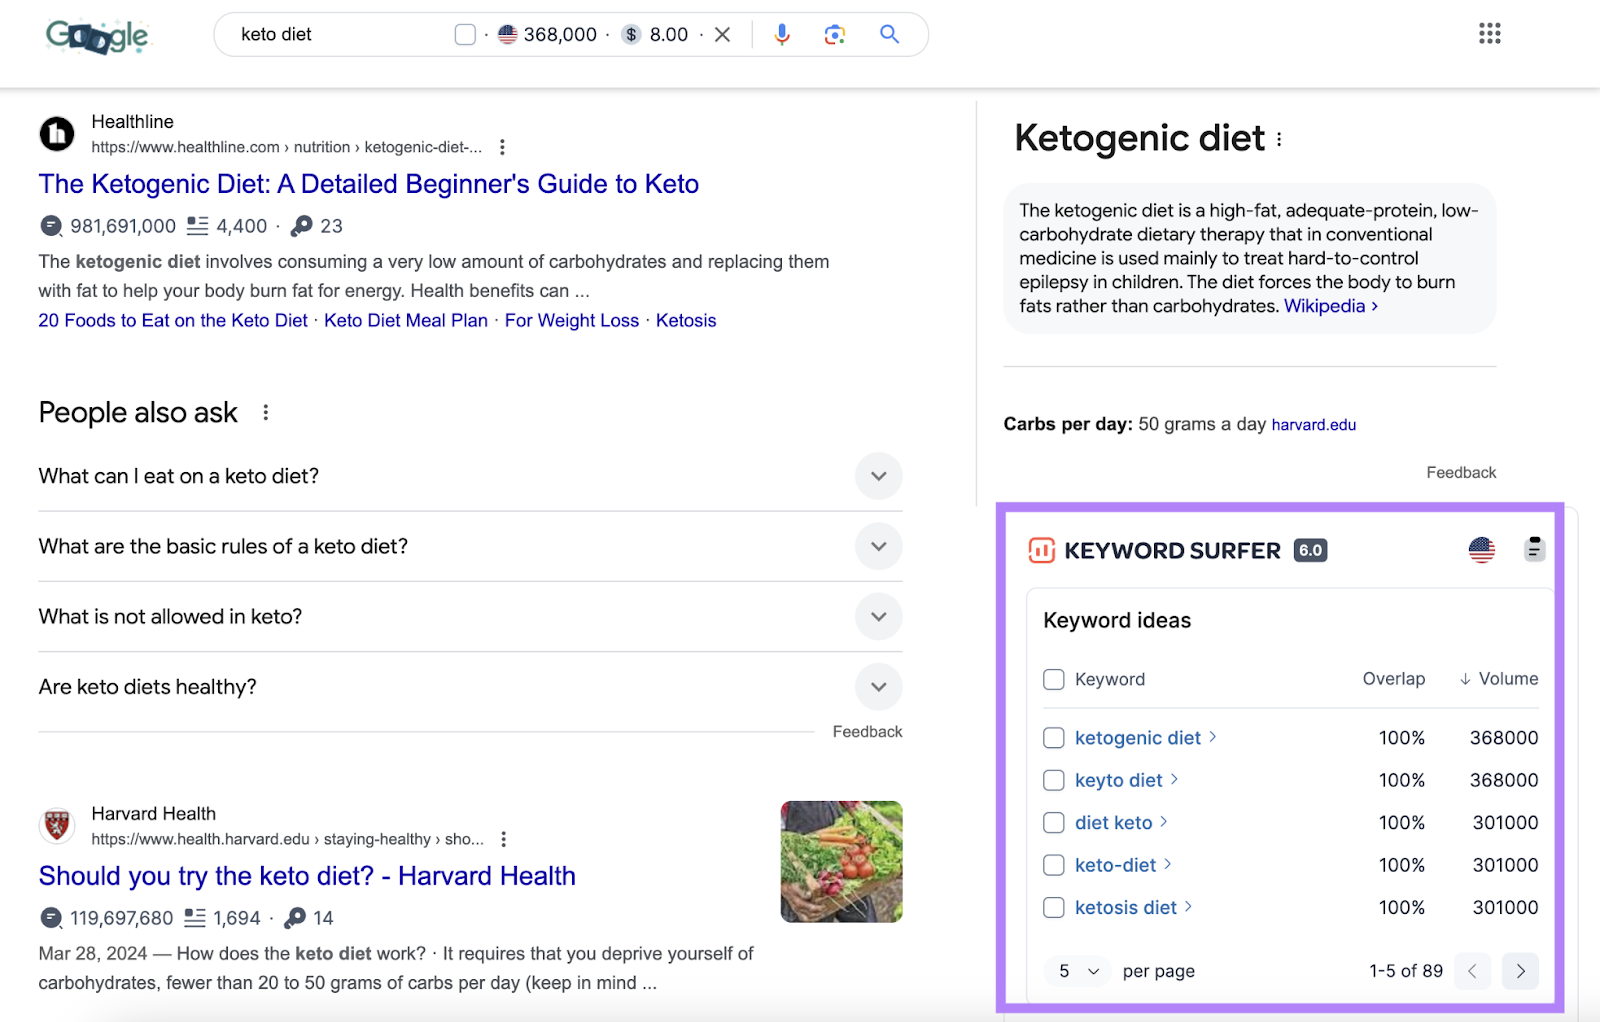Click the word count icon beside 4,400
The height and width of the screenshot is (1022, 1600).
pos(198,226)
